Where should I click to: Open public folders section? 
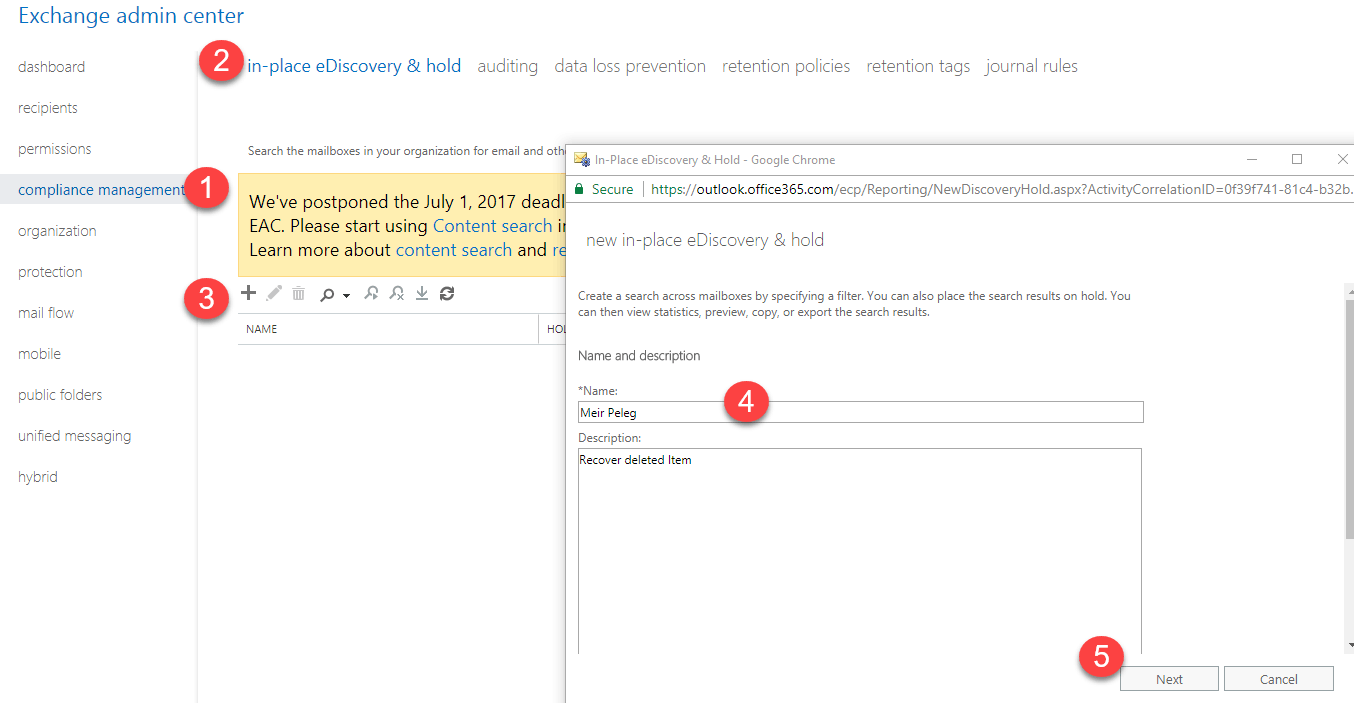click(x=60, y=395)
